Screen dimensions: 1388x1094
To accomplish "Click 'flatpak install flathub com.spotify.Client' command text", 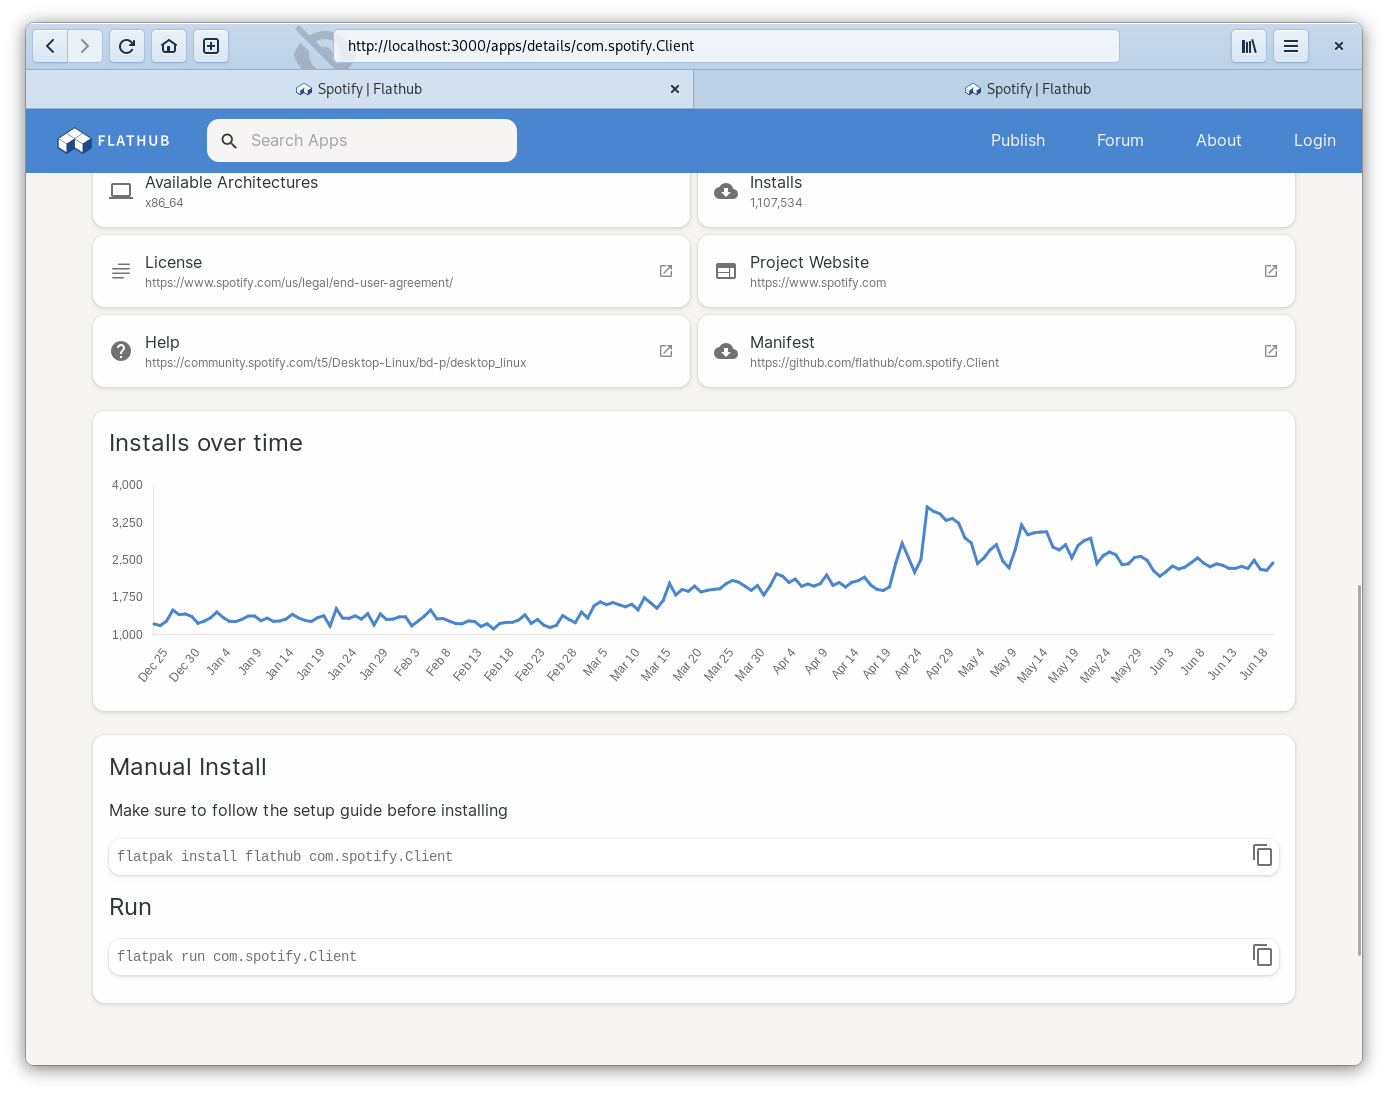I will pos(285,856).
